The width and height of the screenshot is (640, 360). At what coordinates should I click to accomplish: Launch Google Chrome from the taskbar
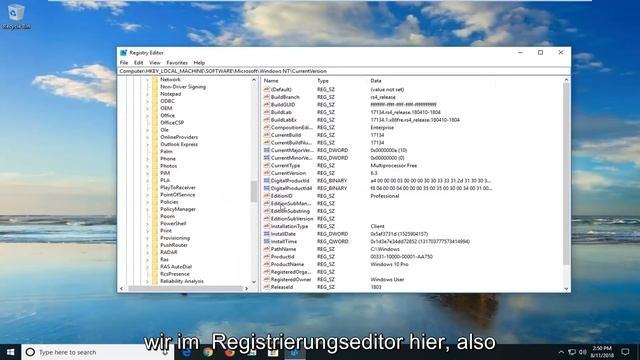pyautogui.click(x=208, y=352)
